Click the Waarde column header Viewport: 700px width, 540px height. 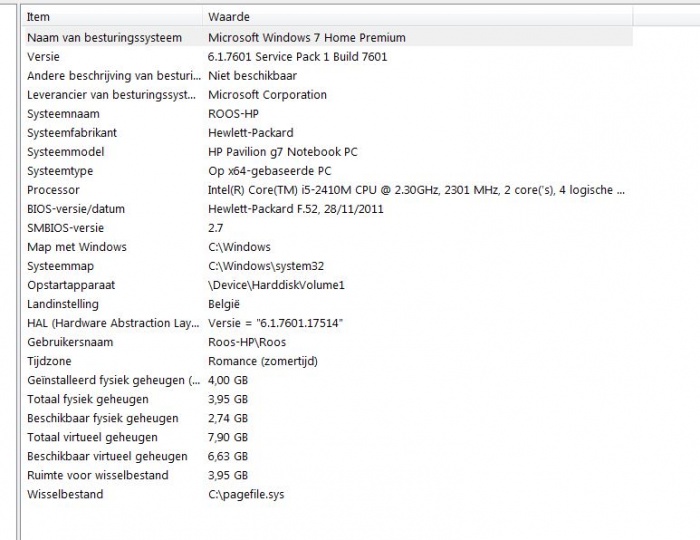[418, 17]
